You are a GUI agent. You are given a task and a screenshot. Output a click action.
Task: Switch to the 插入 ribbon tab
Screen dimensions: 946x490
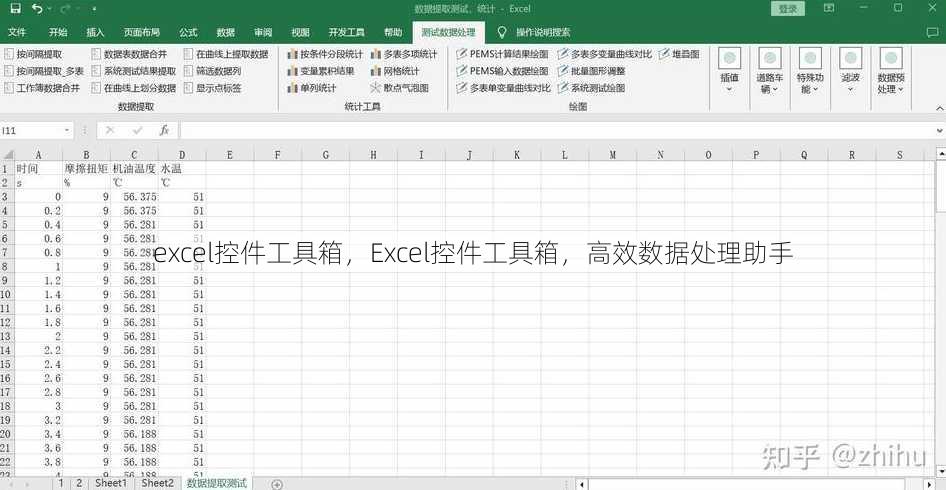pyautogui.click(x=95, y=32)
